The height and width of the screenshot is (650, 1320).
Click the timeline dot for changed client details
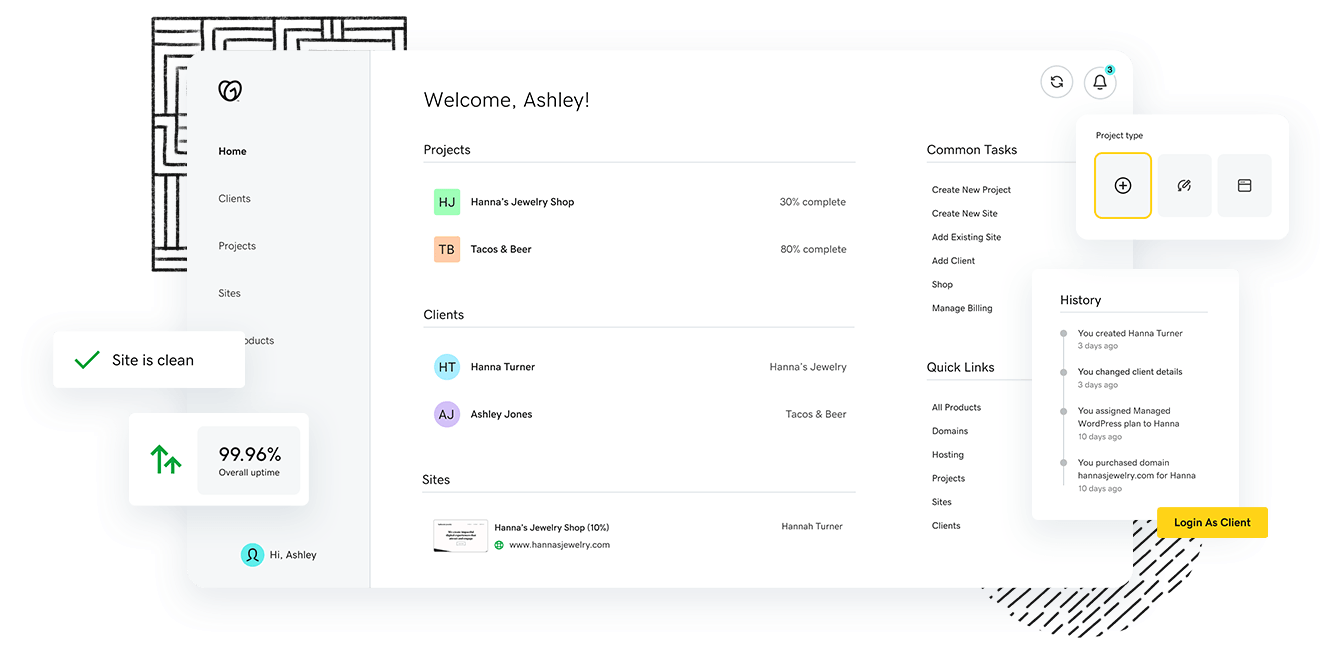[x=1063, y=372]
